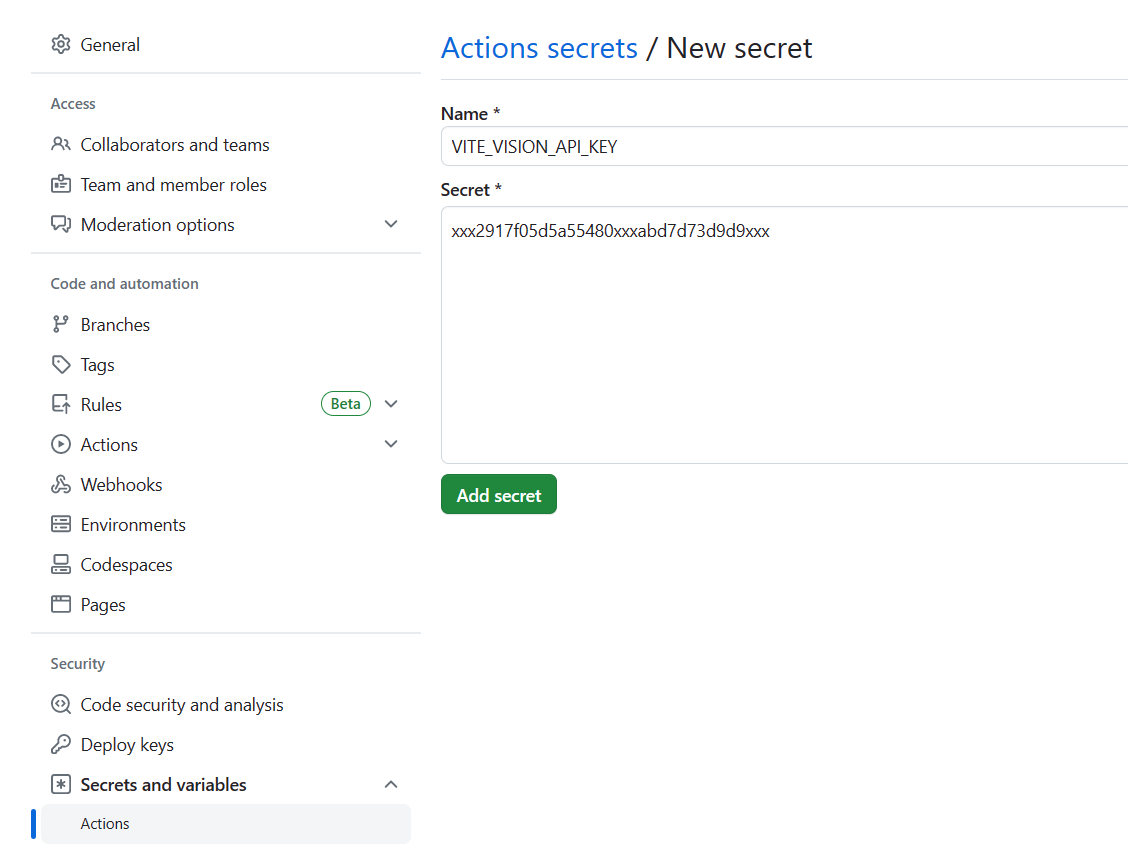Viewport: 1128px width, 851px height.
Task: Open Deploy keys via key icon
Action: [61, 744]
